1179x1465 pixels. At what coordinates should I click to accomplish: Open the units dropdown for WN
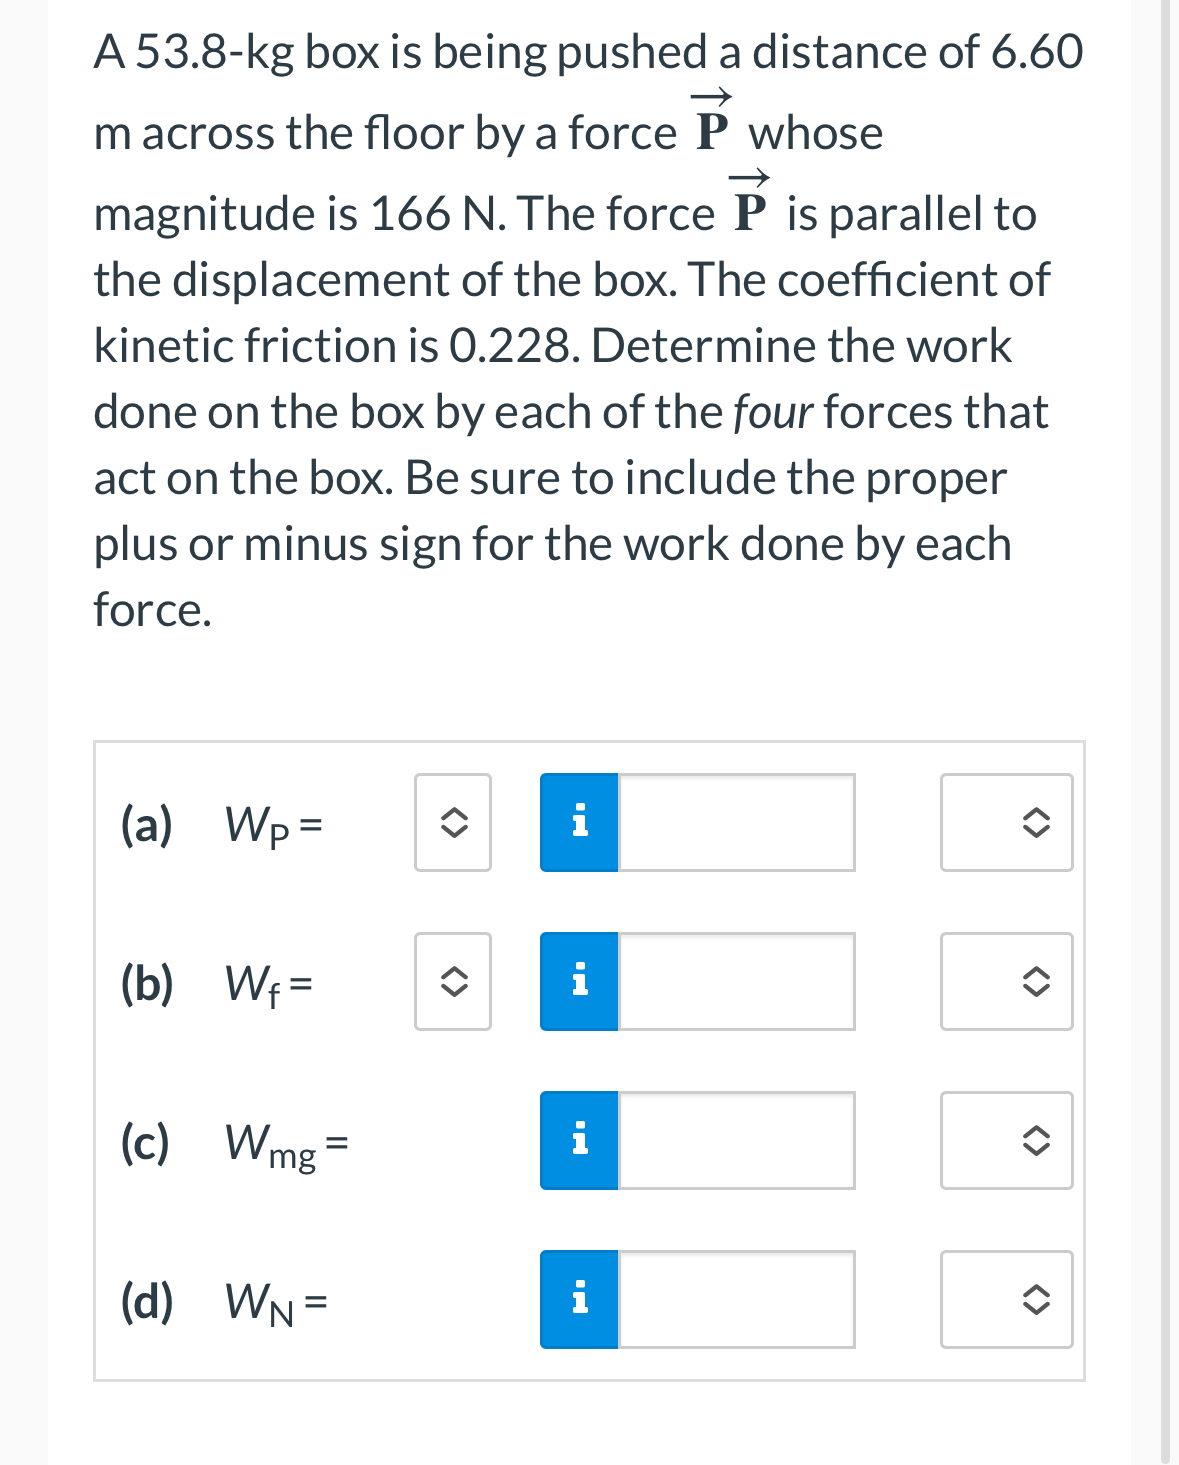(1006, 1299)
